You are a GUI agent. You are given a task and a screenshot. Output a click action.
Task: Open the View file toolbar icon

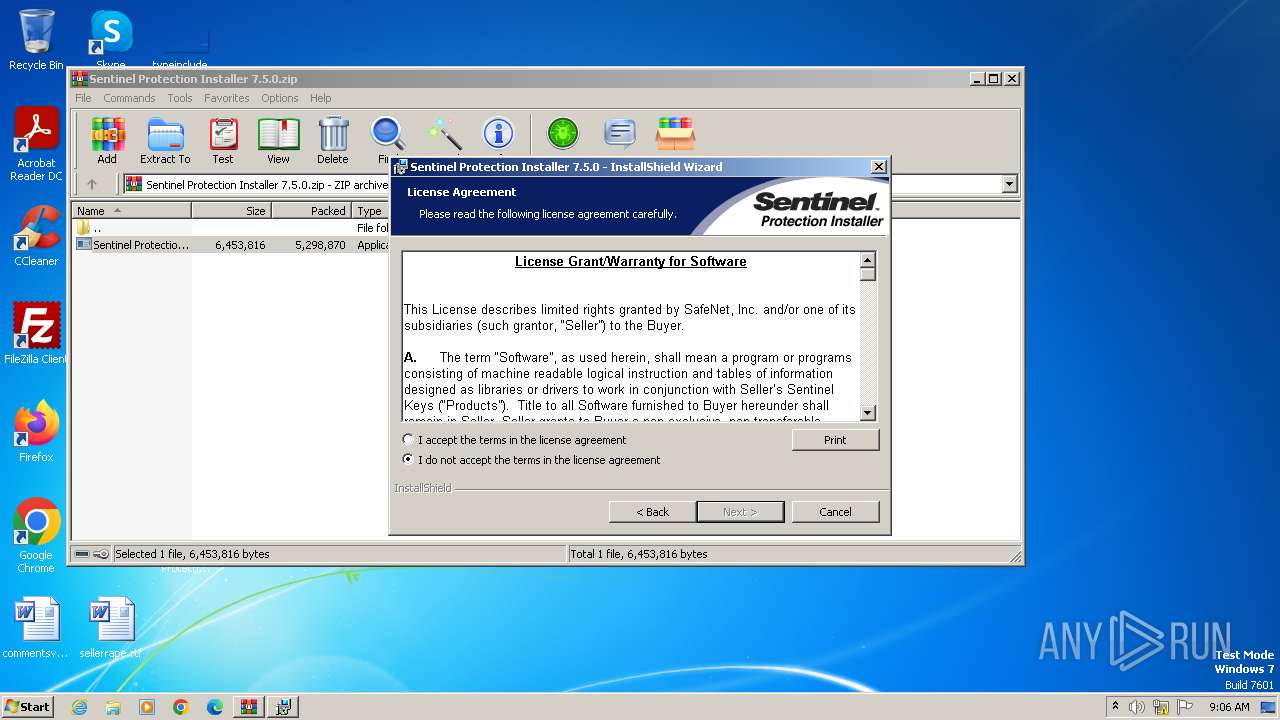[278, 140]
